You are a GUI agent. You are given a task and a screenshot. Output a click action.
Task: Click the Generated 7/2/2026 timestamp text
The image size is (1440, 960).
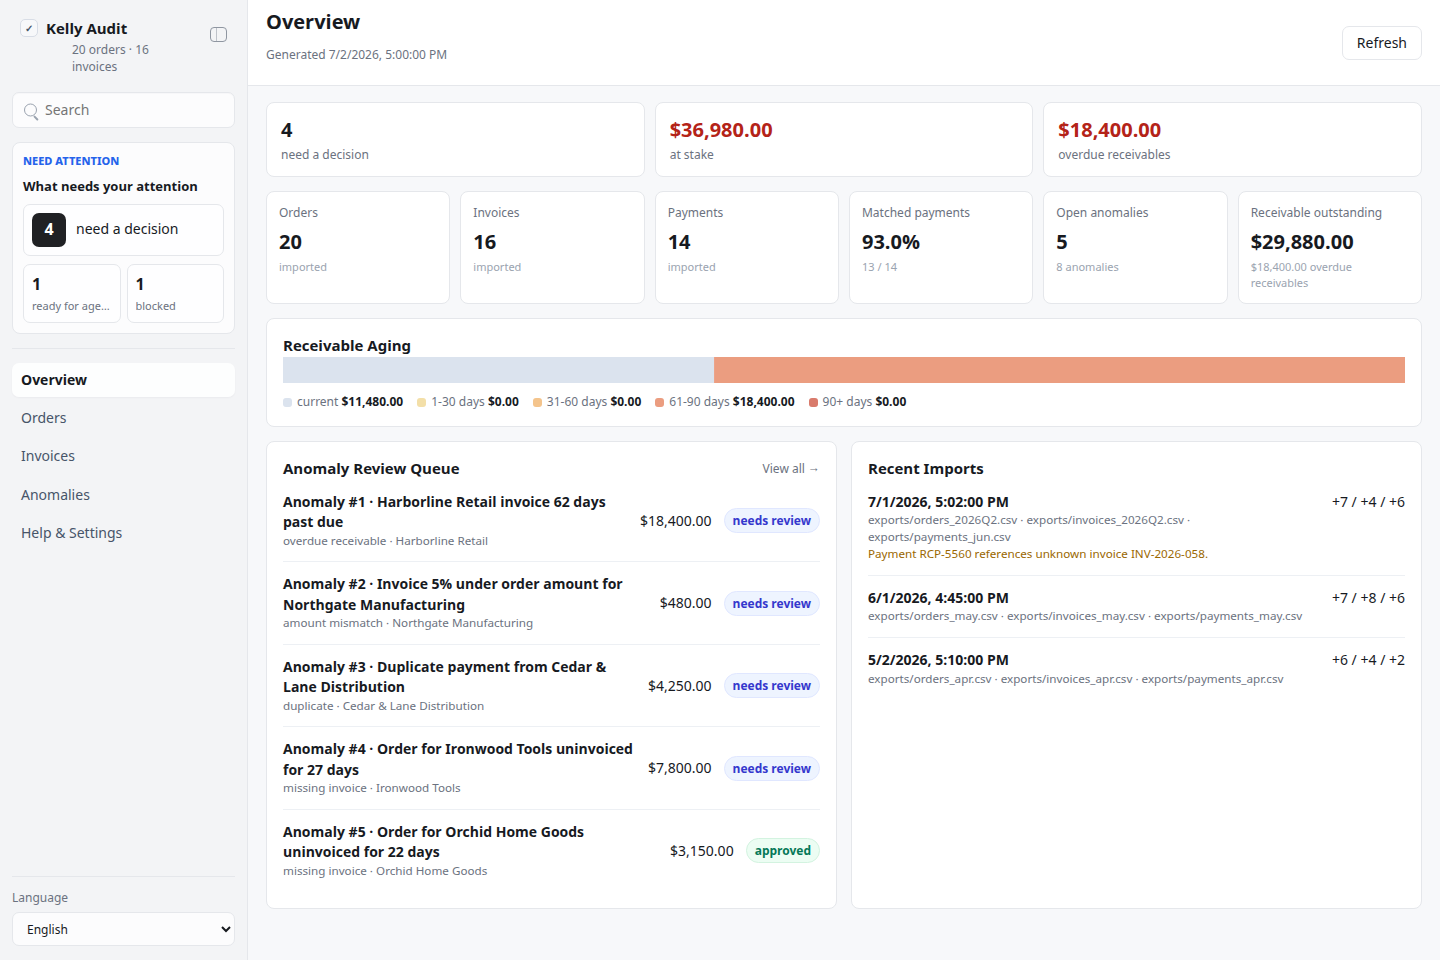pos(356,55)
